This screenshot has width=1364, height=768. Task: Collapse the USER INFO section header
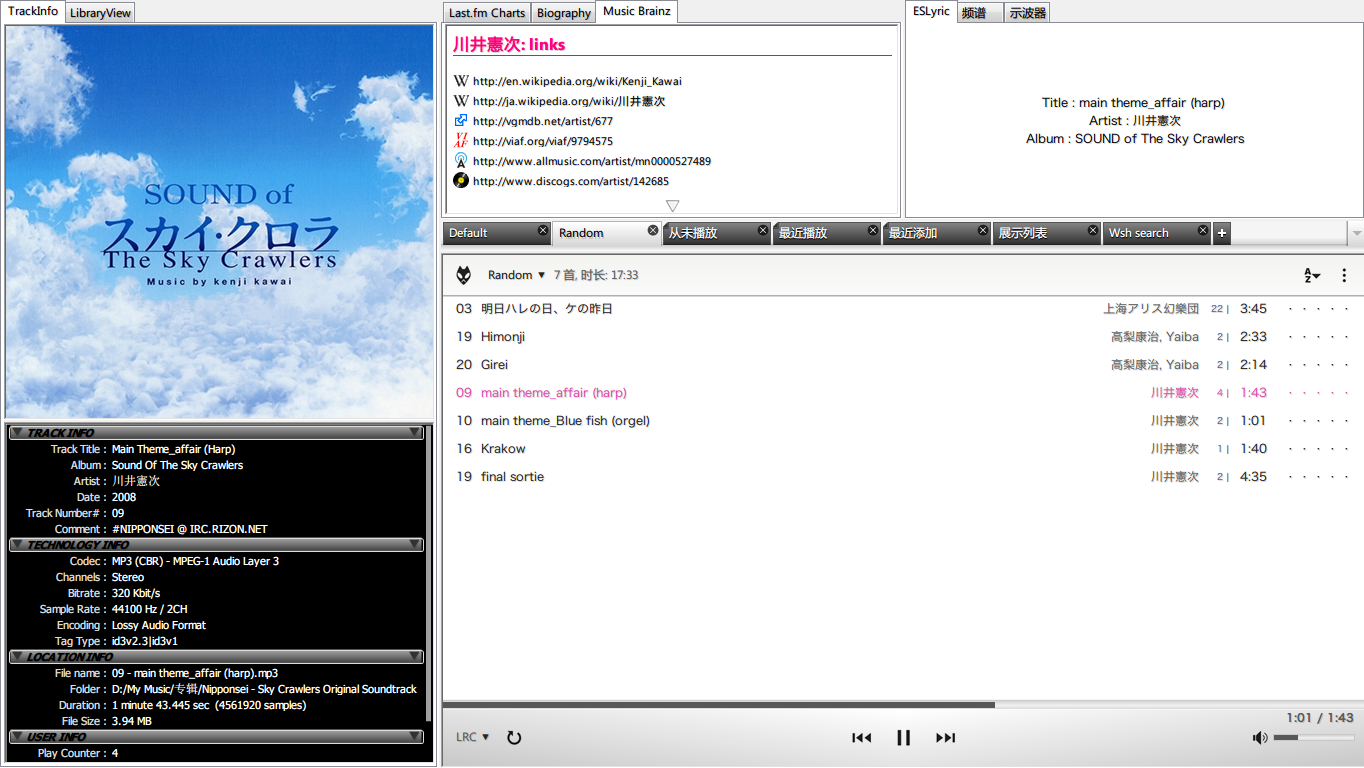coord(216,737)
